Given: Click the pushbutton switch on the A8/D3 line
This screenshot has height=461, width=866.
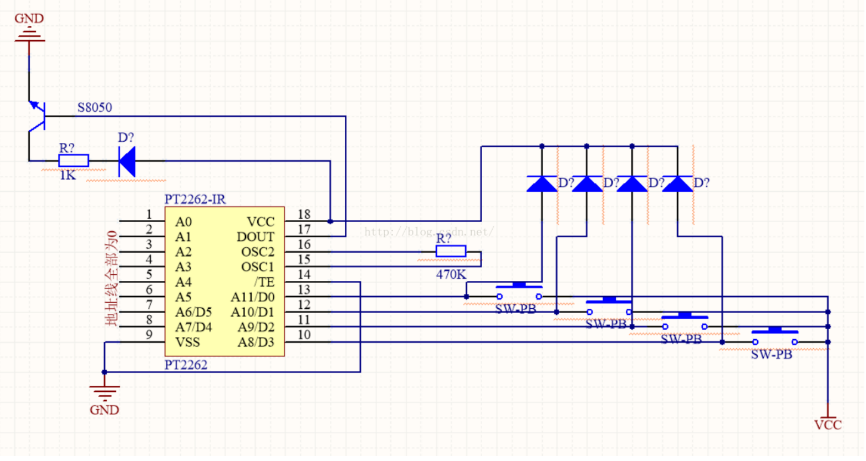Looking at the screenshot, I should pyautogui.click(x=775, y=336).
